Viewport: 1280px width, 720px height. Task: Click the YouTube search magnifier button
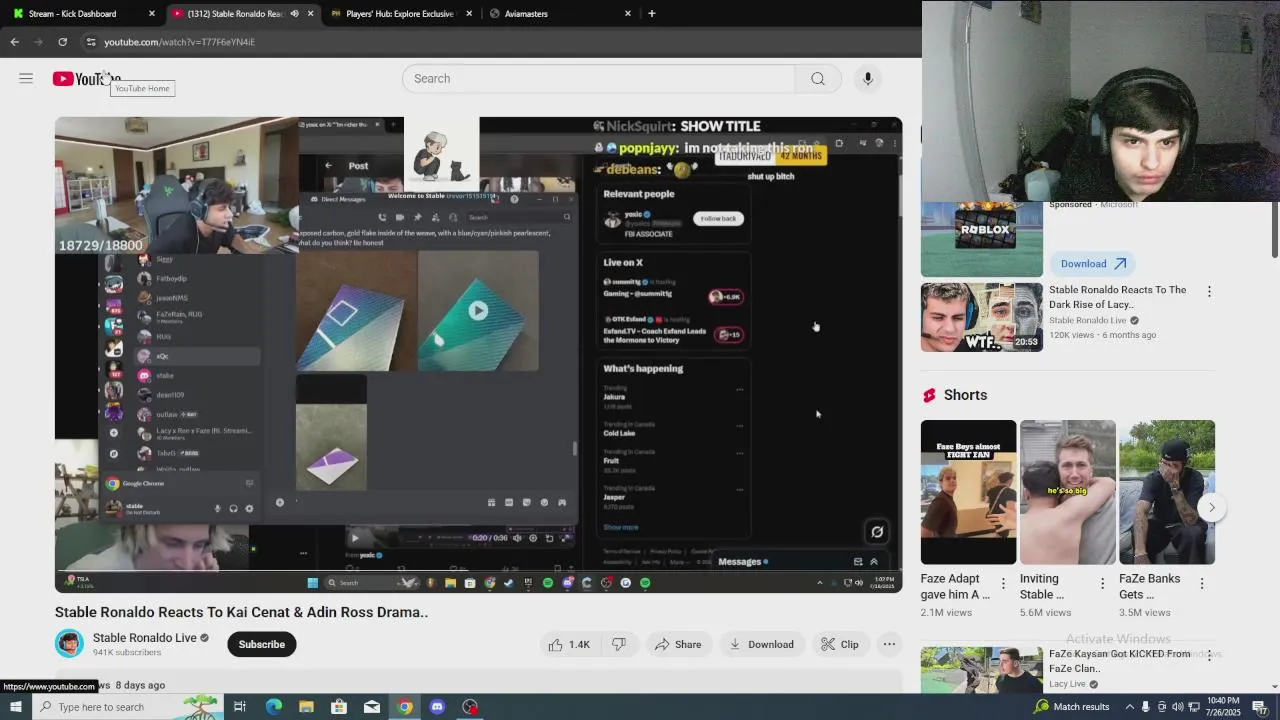[818, 79]
